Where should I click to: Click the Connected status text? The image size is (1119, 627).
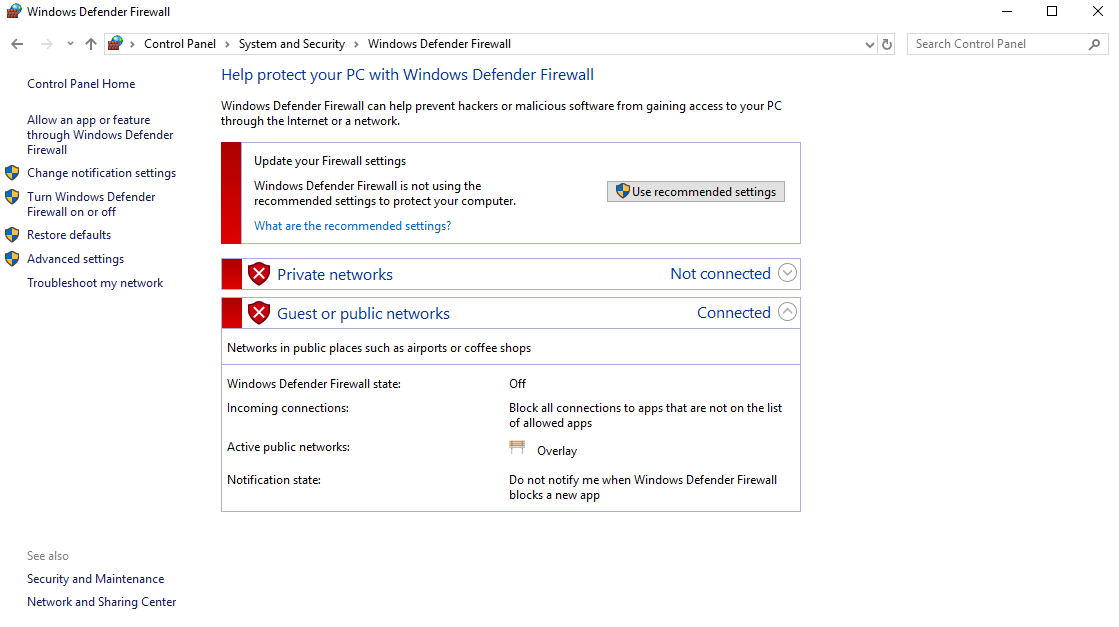tap(734, 312)
